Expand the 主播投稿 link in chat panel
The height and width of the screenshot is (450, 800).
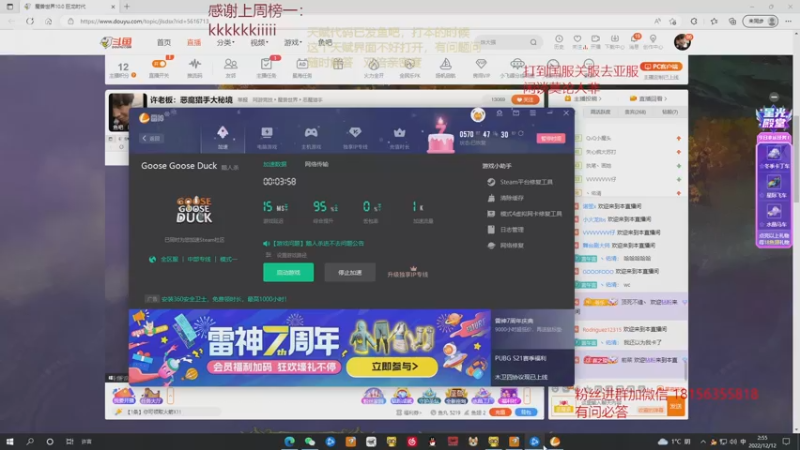click(x=584, y=98)
